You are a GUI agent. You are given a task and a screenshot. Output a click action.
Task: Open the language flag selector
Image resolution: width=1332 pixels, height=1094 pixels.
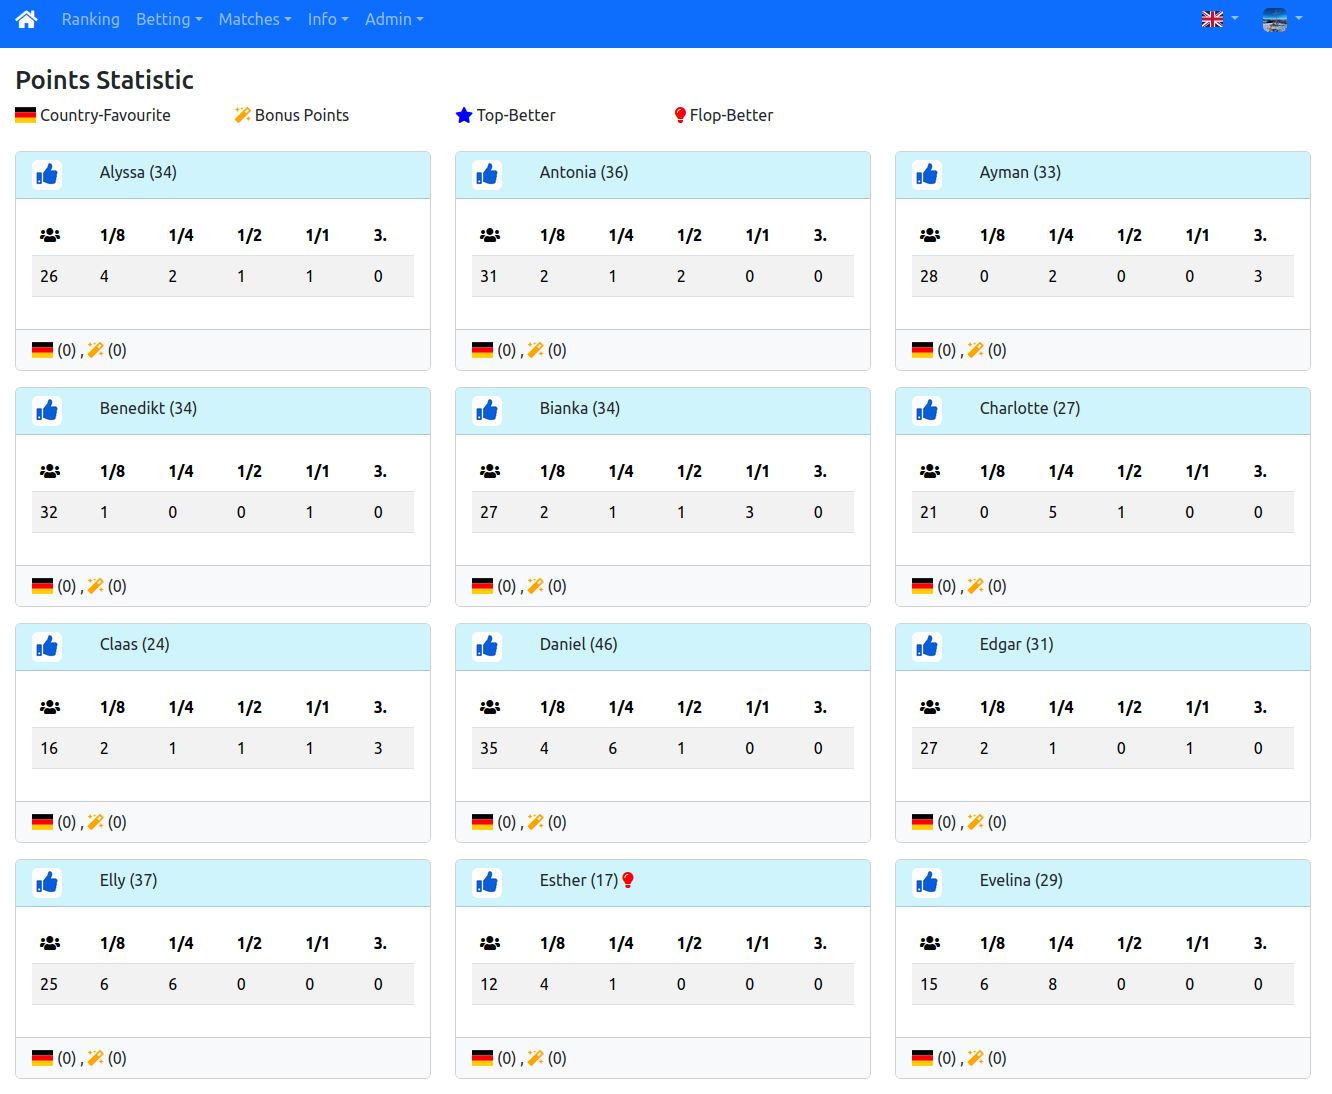(1219, 19)
